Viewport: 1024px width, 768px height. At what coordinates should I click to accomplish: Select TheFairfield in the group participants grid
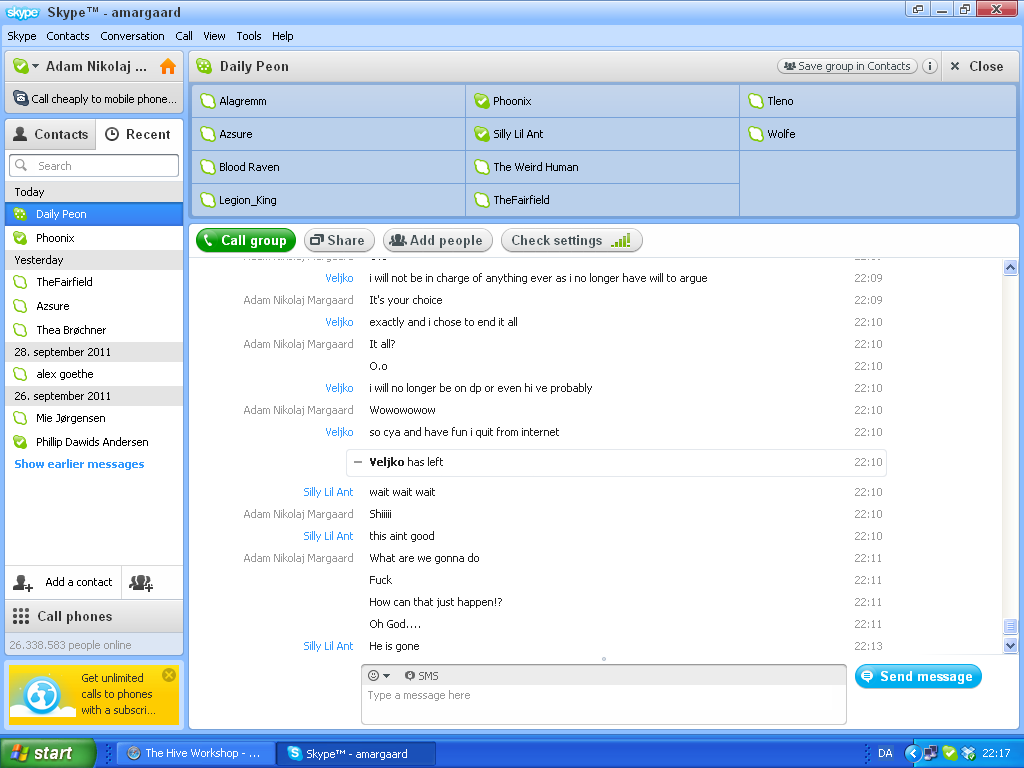coord(602,200)
